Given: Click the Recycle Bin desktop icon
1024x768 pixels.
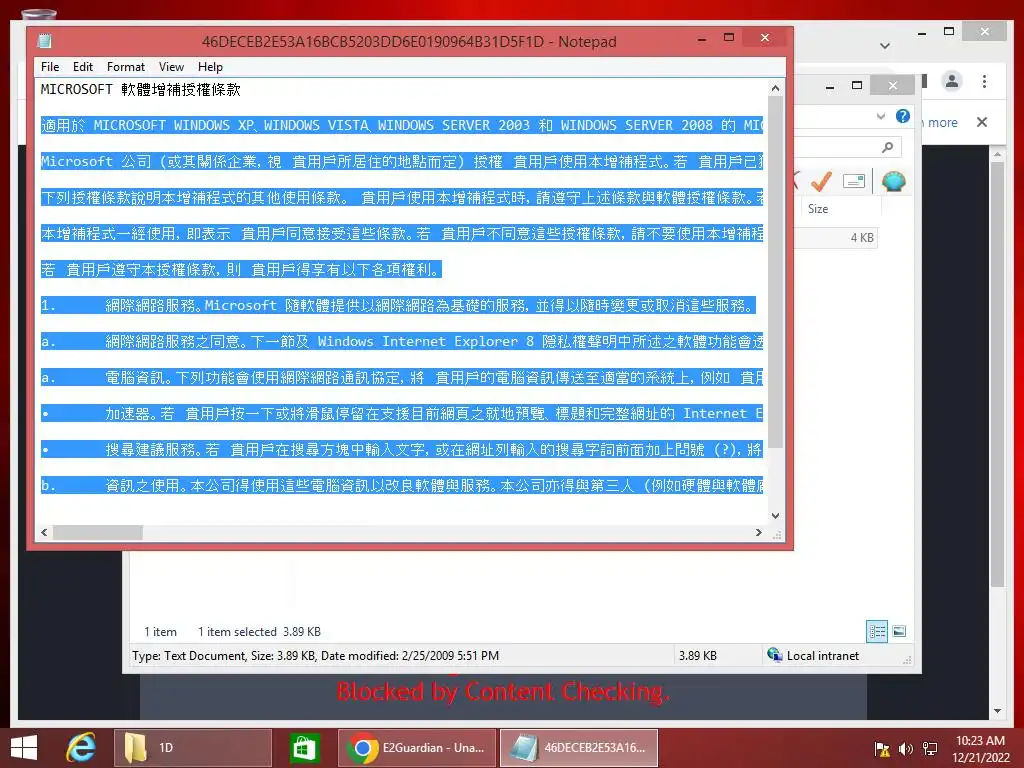Looking at the screenshot, I should [39, 14].
